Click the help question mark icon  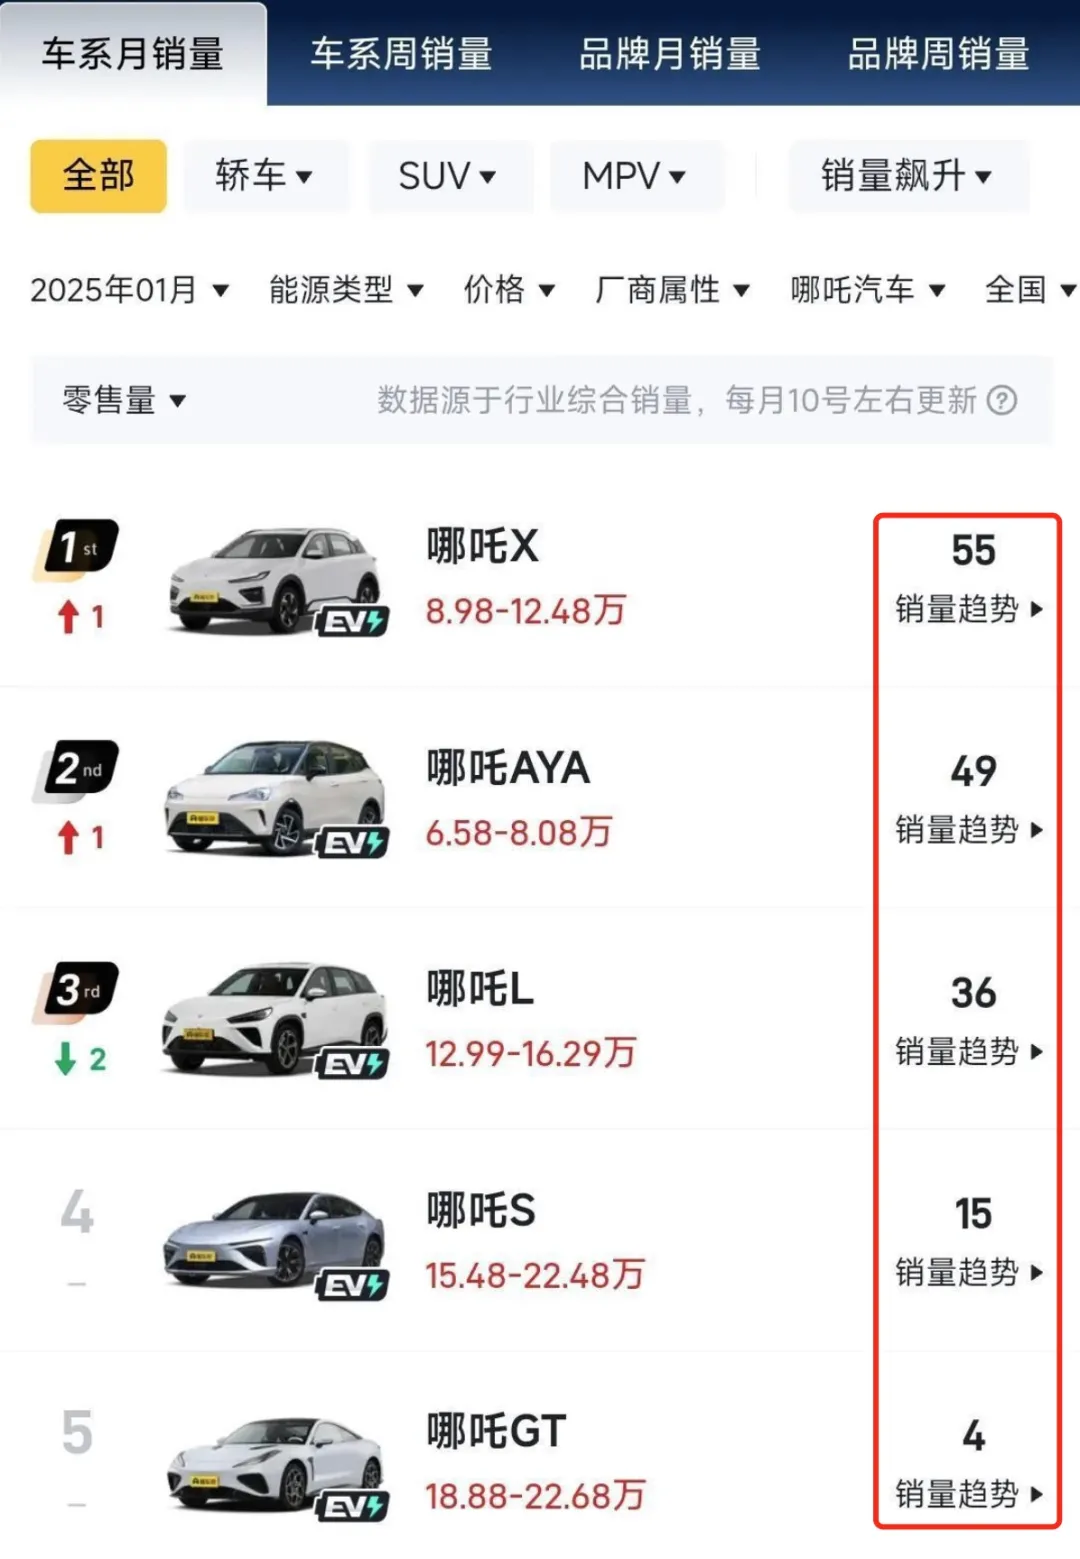[x=1001, y=401]
